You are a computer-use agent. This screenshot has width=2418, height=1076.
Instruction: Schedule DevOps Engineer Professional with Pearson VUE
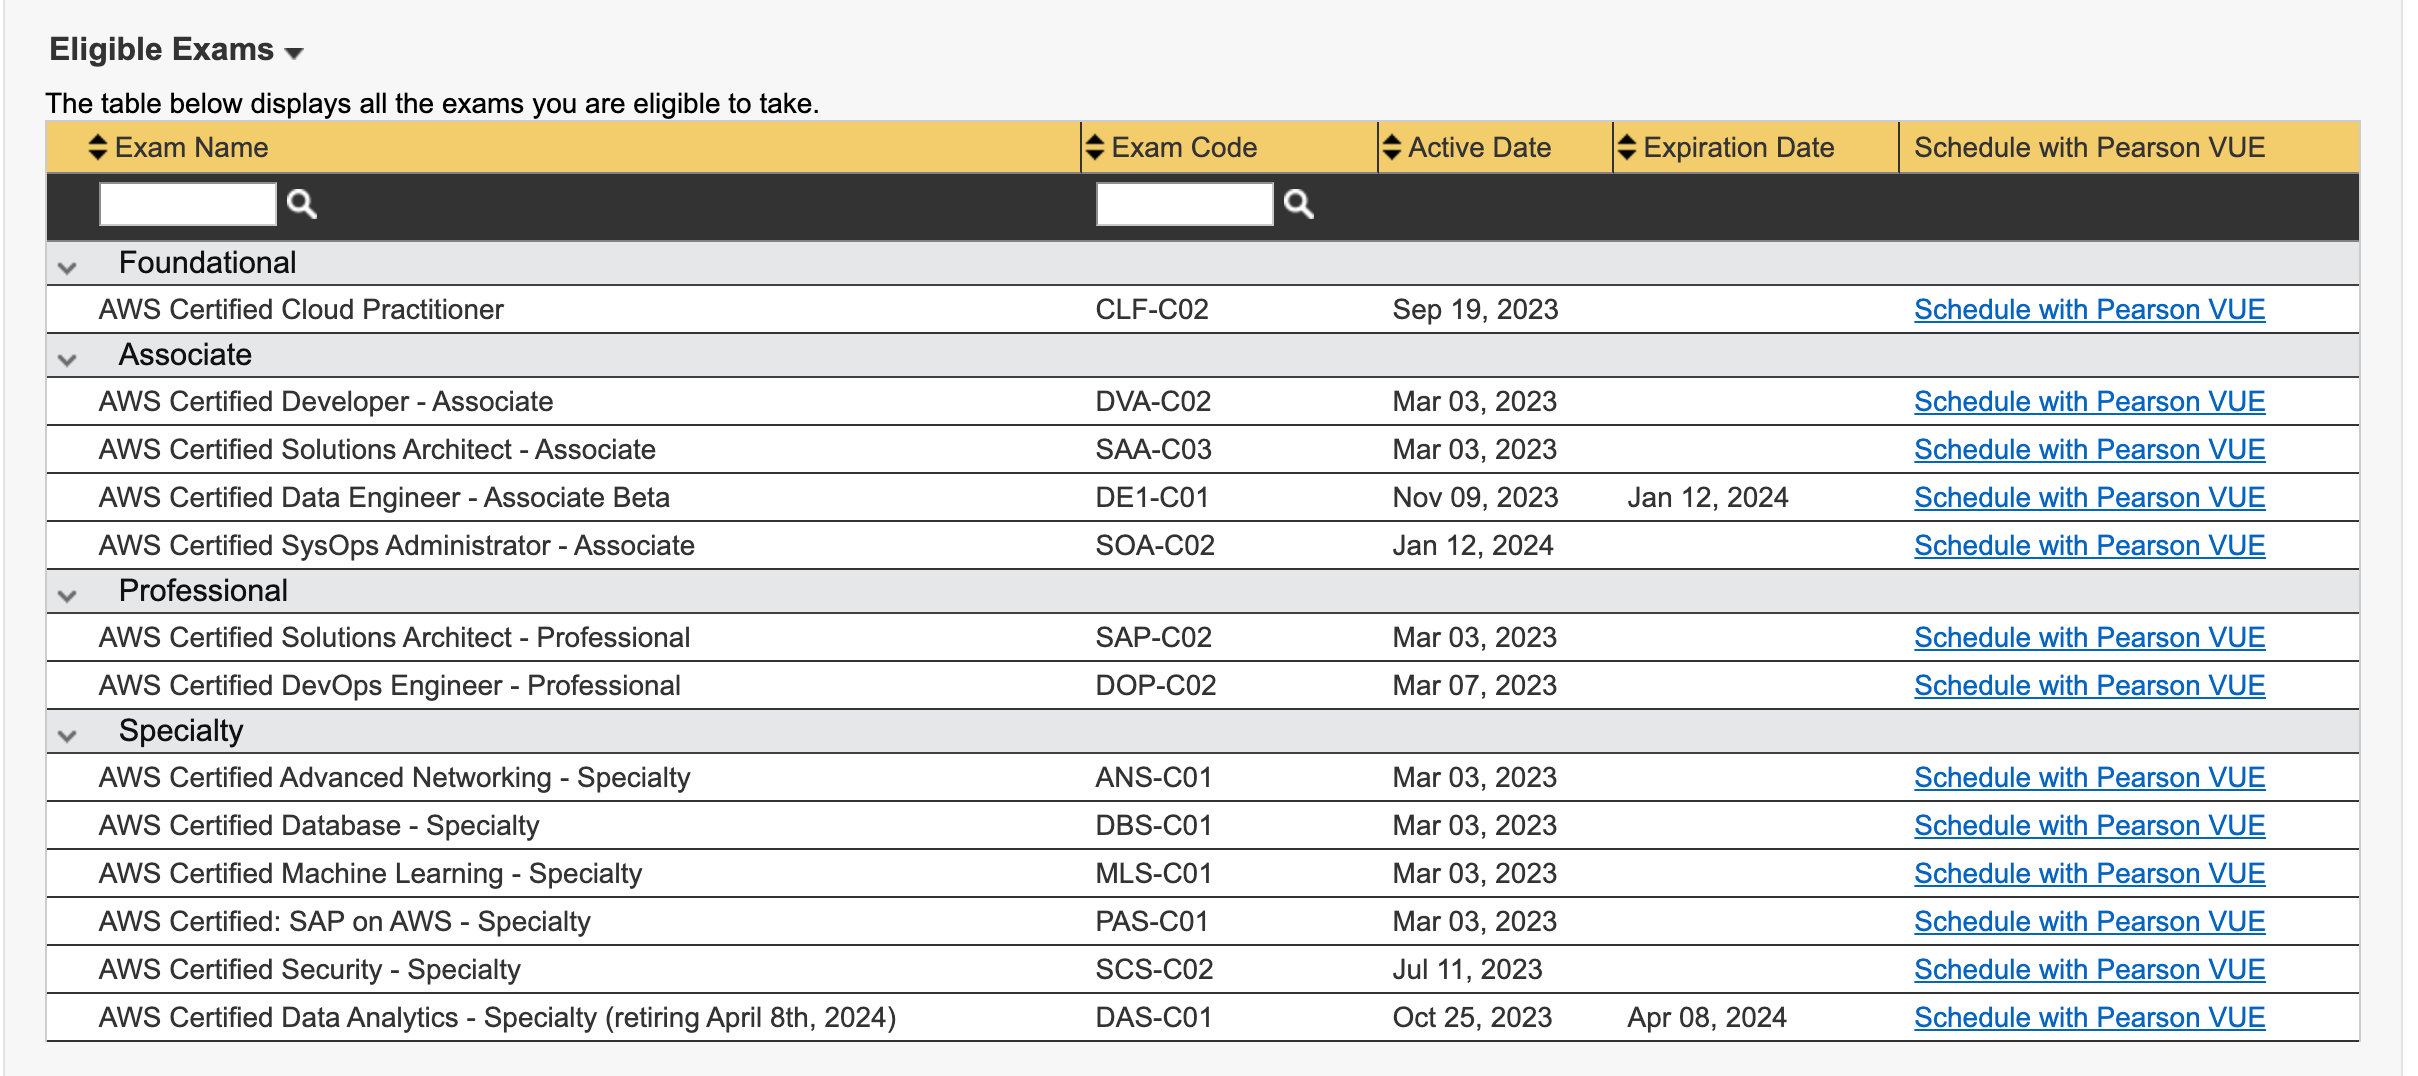point(2089,686)
